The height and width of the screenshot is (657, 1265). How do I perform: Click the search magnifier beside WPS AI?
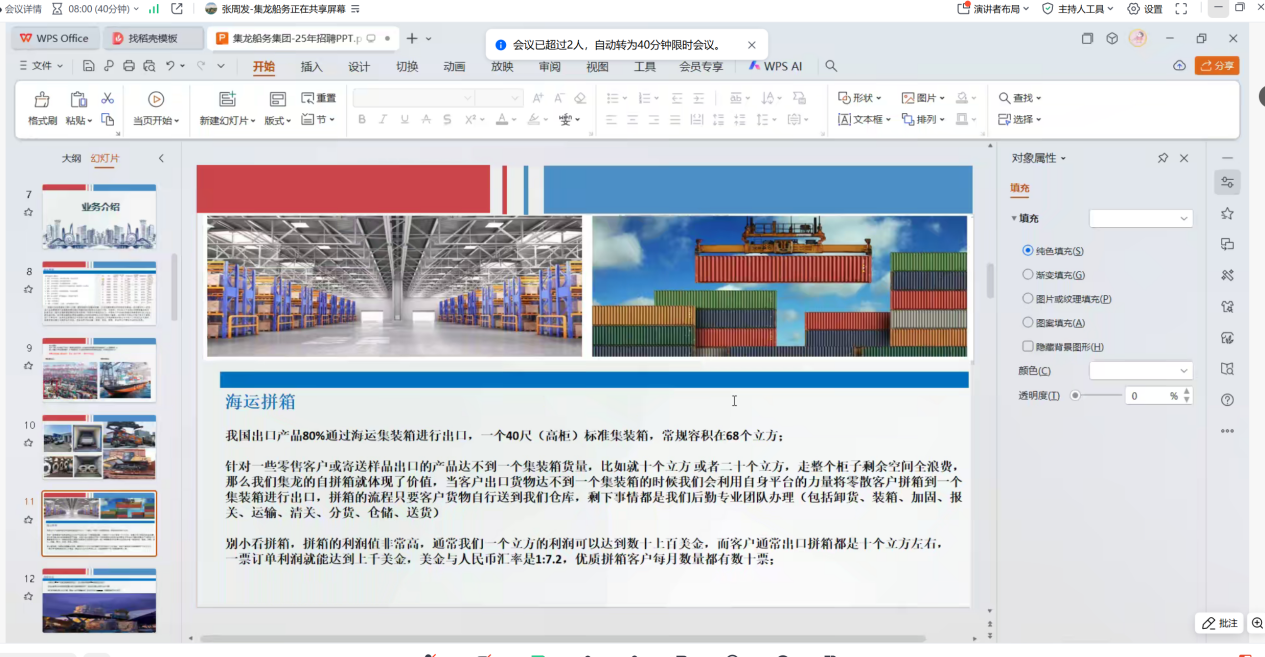[x=831, y=66]
